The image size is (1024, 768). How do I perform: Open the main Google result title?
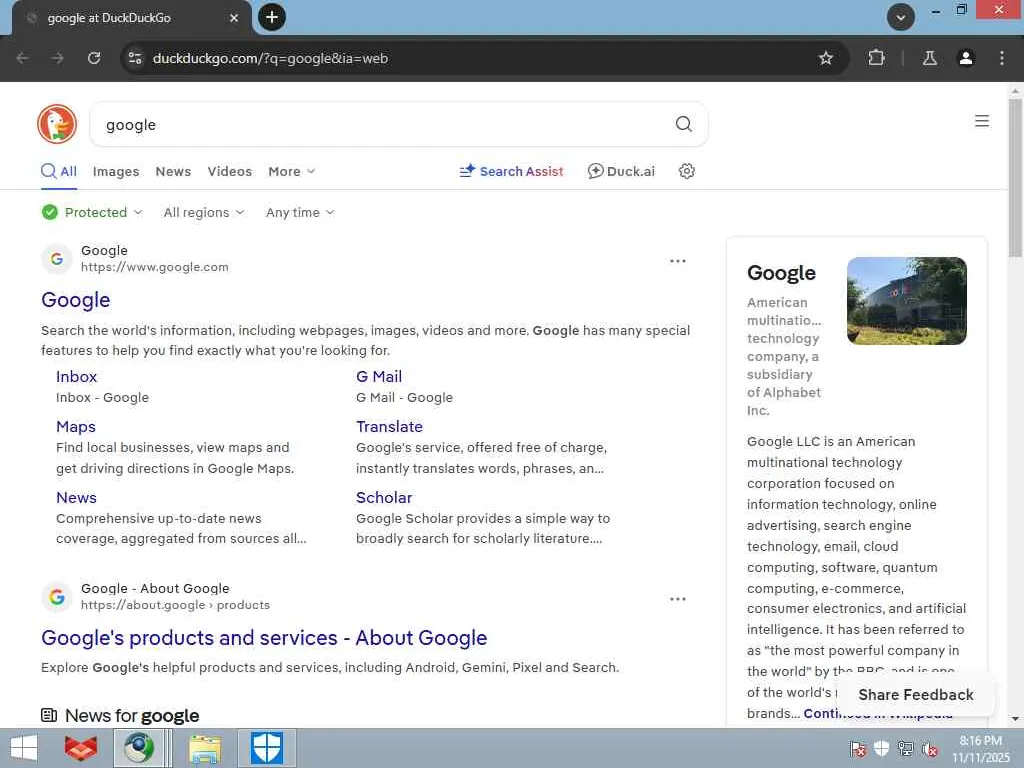click(76, 300)
